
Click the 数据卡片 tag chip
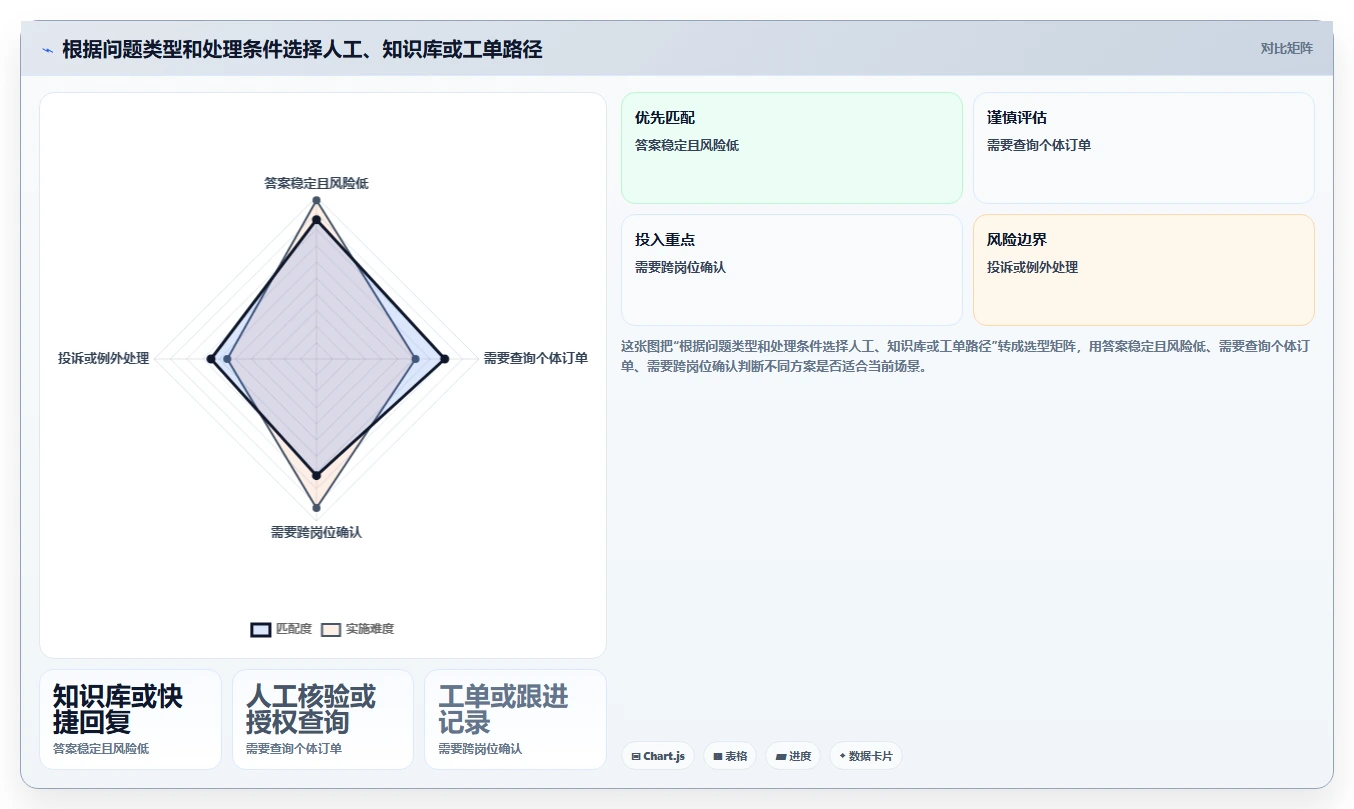[x=865, y=756]
